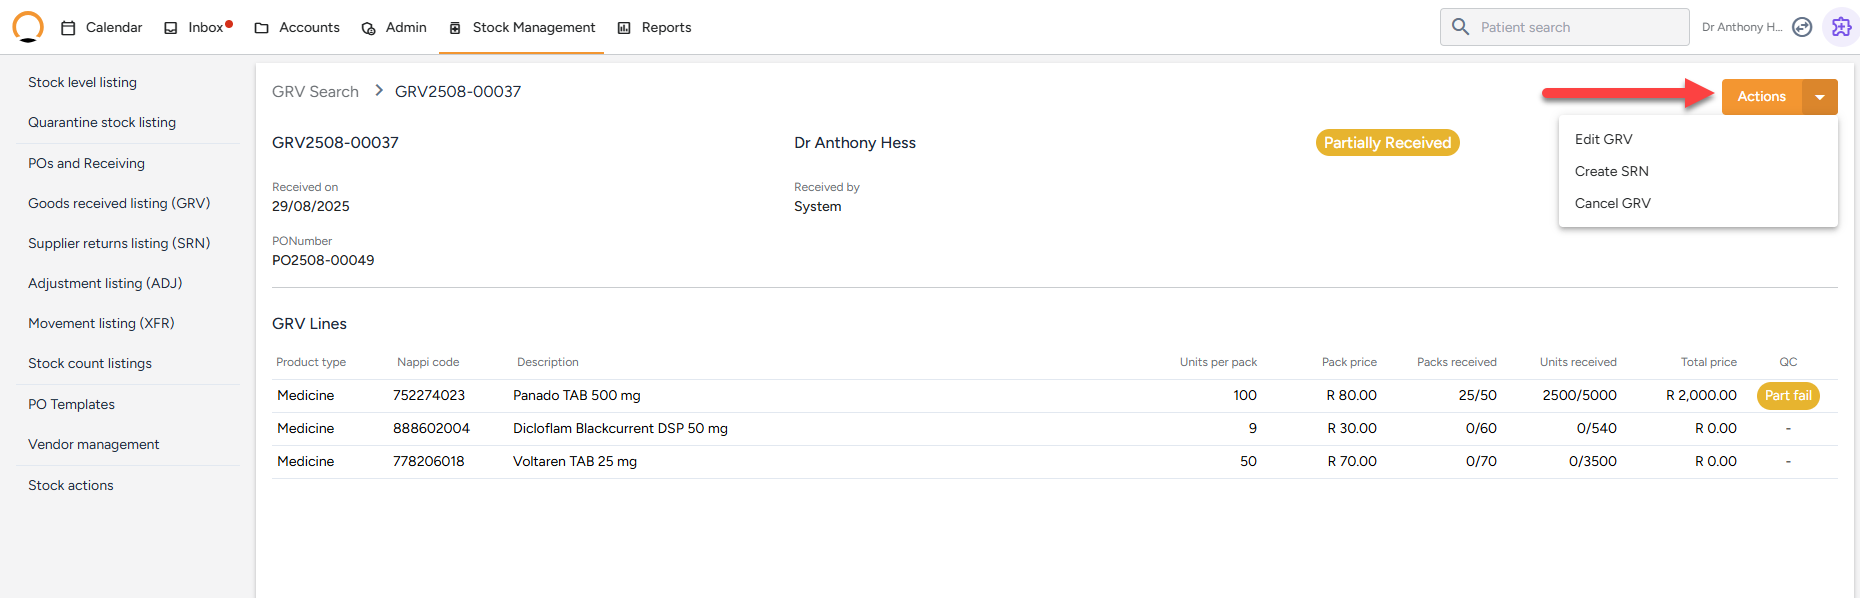Select the Panado TAB 500 mg description
The width and height of the screenshot is (1860, 598).
coord(577,395)
